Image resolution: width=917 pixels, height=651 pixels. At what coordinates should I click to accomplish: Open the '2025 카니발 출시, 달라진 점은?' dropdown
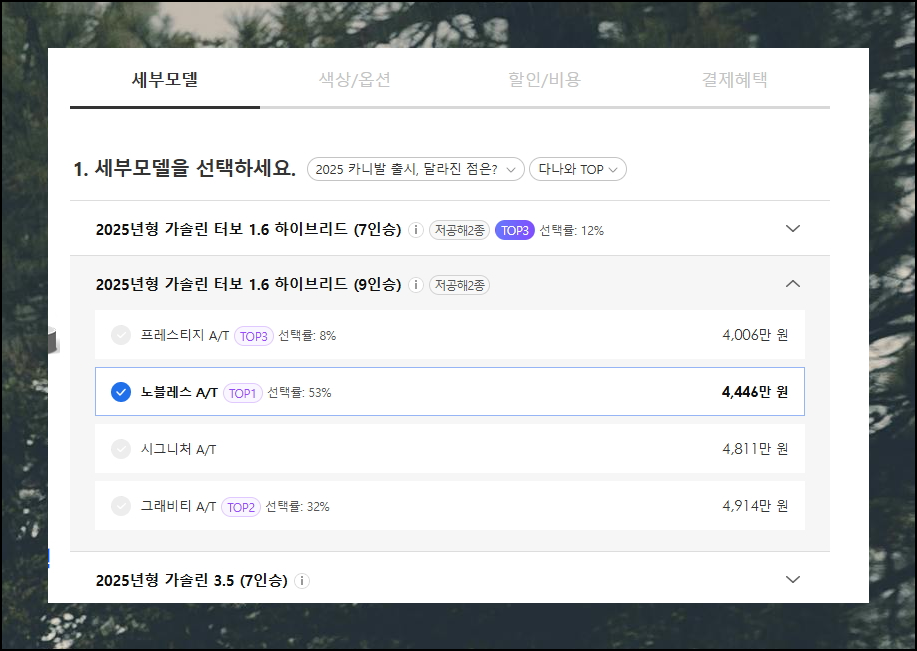point(415,170)
